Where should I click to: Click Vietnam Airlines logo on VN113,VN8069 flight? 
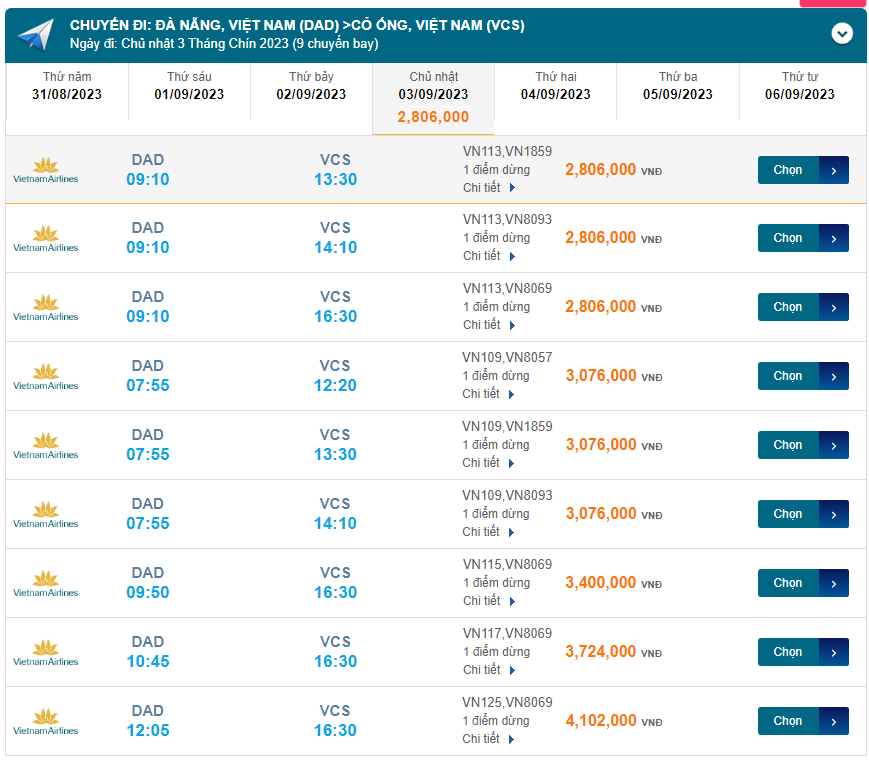[45, 307]
